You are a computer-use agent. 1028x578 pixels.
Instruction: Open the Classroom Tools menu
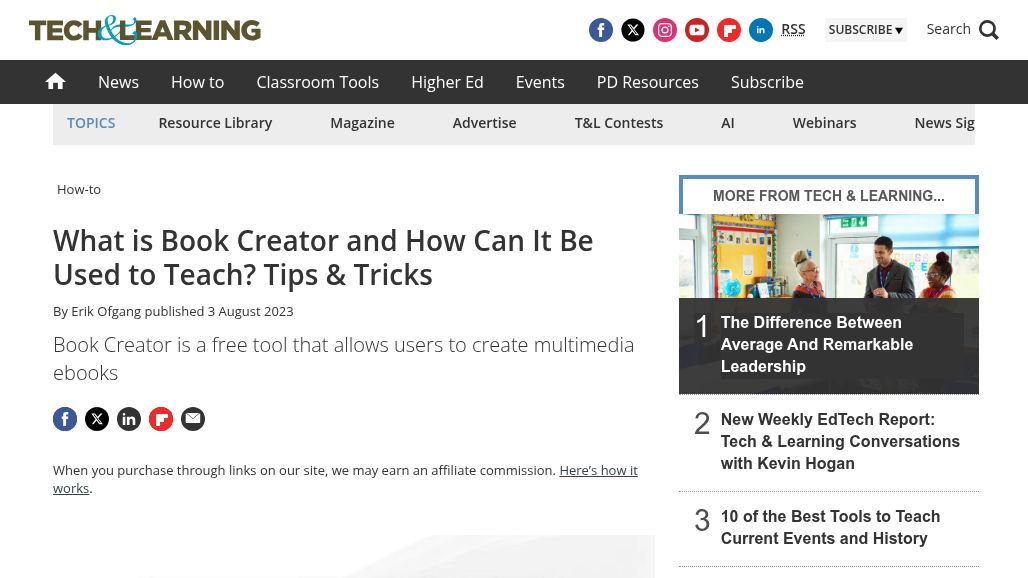pyautogui.click(x=317, y=82)
